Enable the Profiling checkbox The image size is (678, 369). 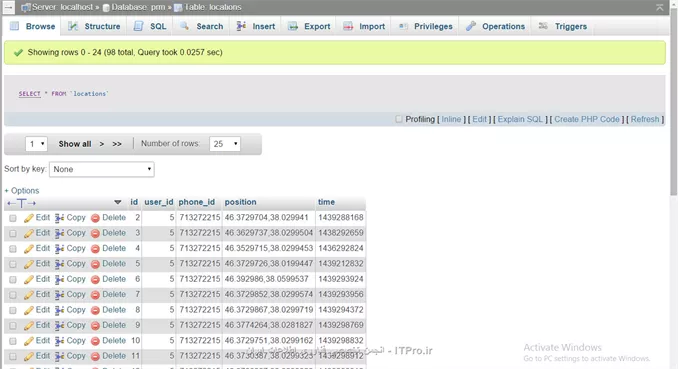click(399, 119)
